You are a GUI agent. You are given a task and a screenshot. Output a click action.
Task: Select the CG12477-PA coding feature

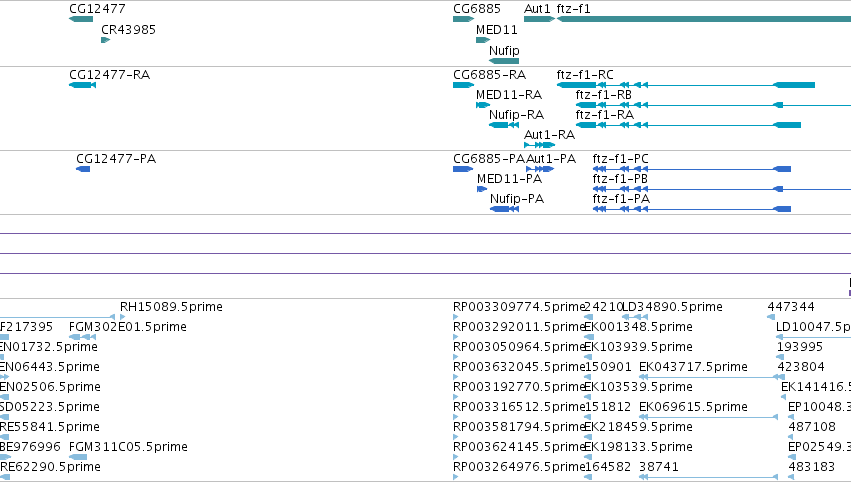(83, 169)
